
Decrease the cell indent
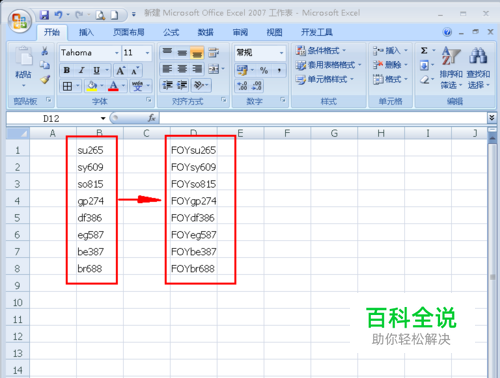167,85
